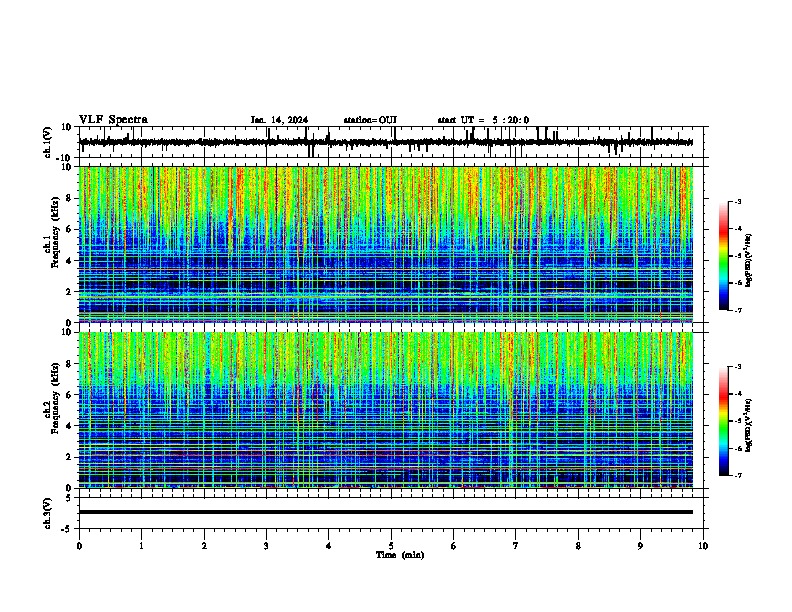
Task: Click the ch.1 voltage waveform trace
Action: 386,142
